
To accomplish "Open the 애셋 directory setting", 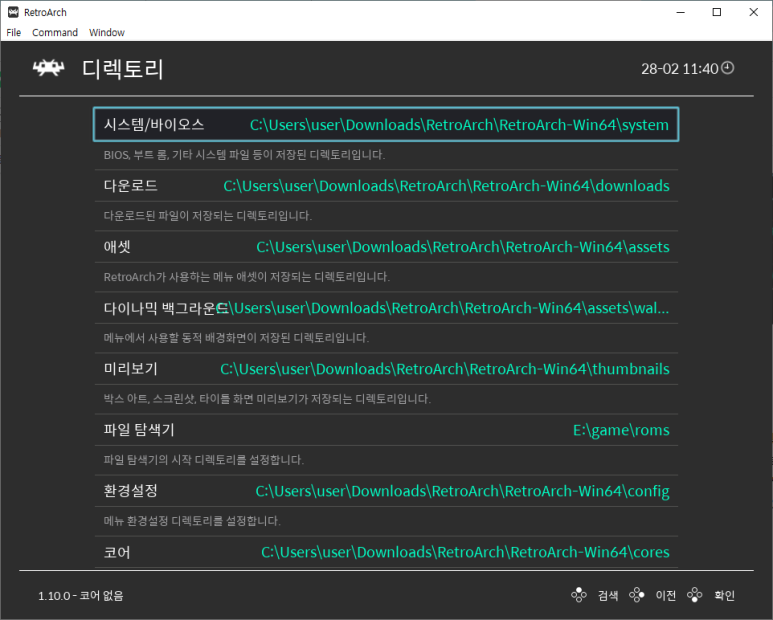I will click(386, 247).
